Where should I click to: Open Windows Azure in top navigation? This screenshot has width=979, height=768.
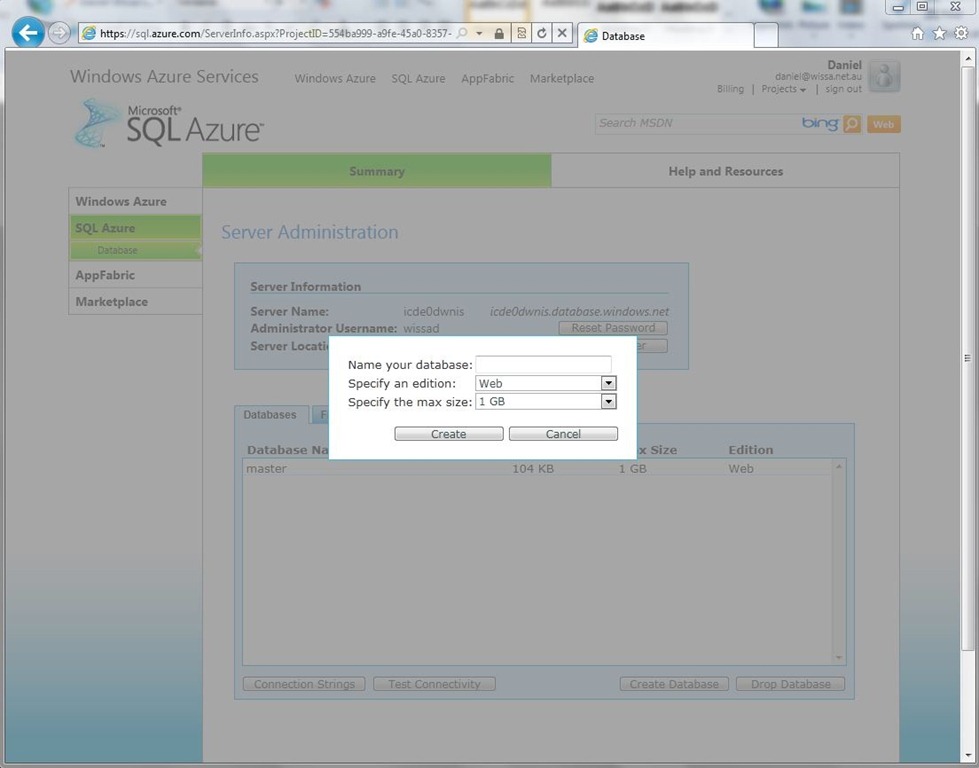tap(335, 79)
